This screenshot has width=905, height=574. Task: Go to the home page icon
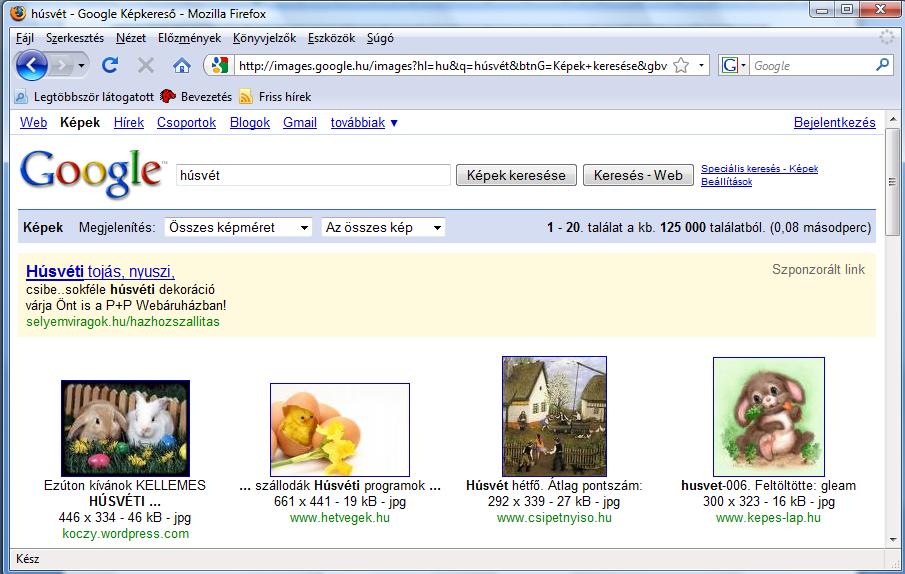[x=182, y=65]
